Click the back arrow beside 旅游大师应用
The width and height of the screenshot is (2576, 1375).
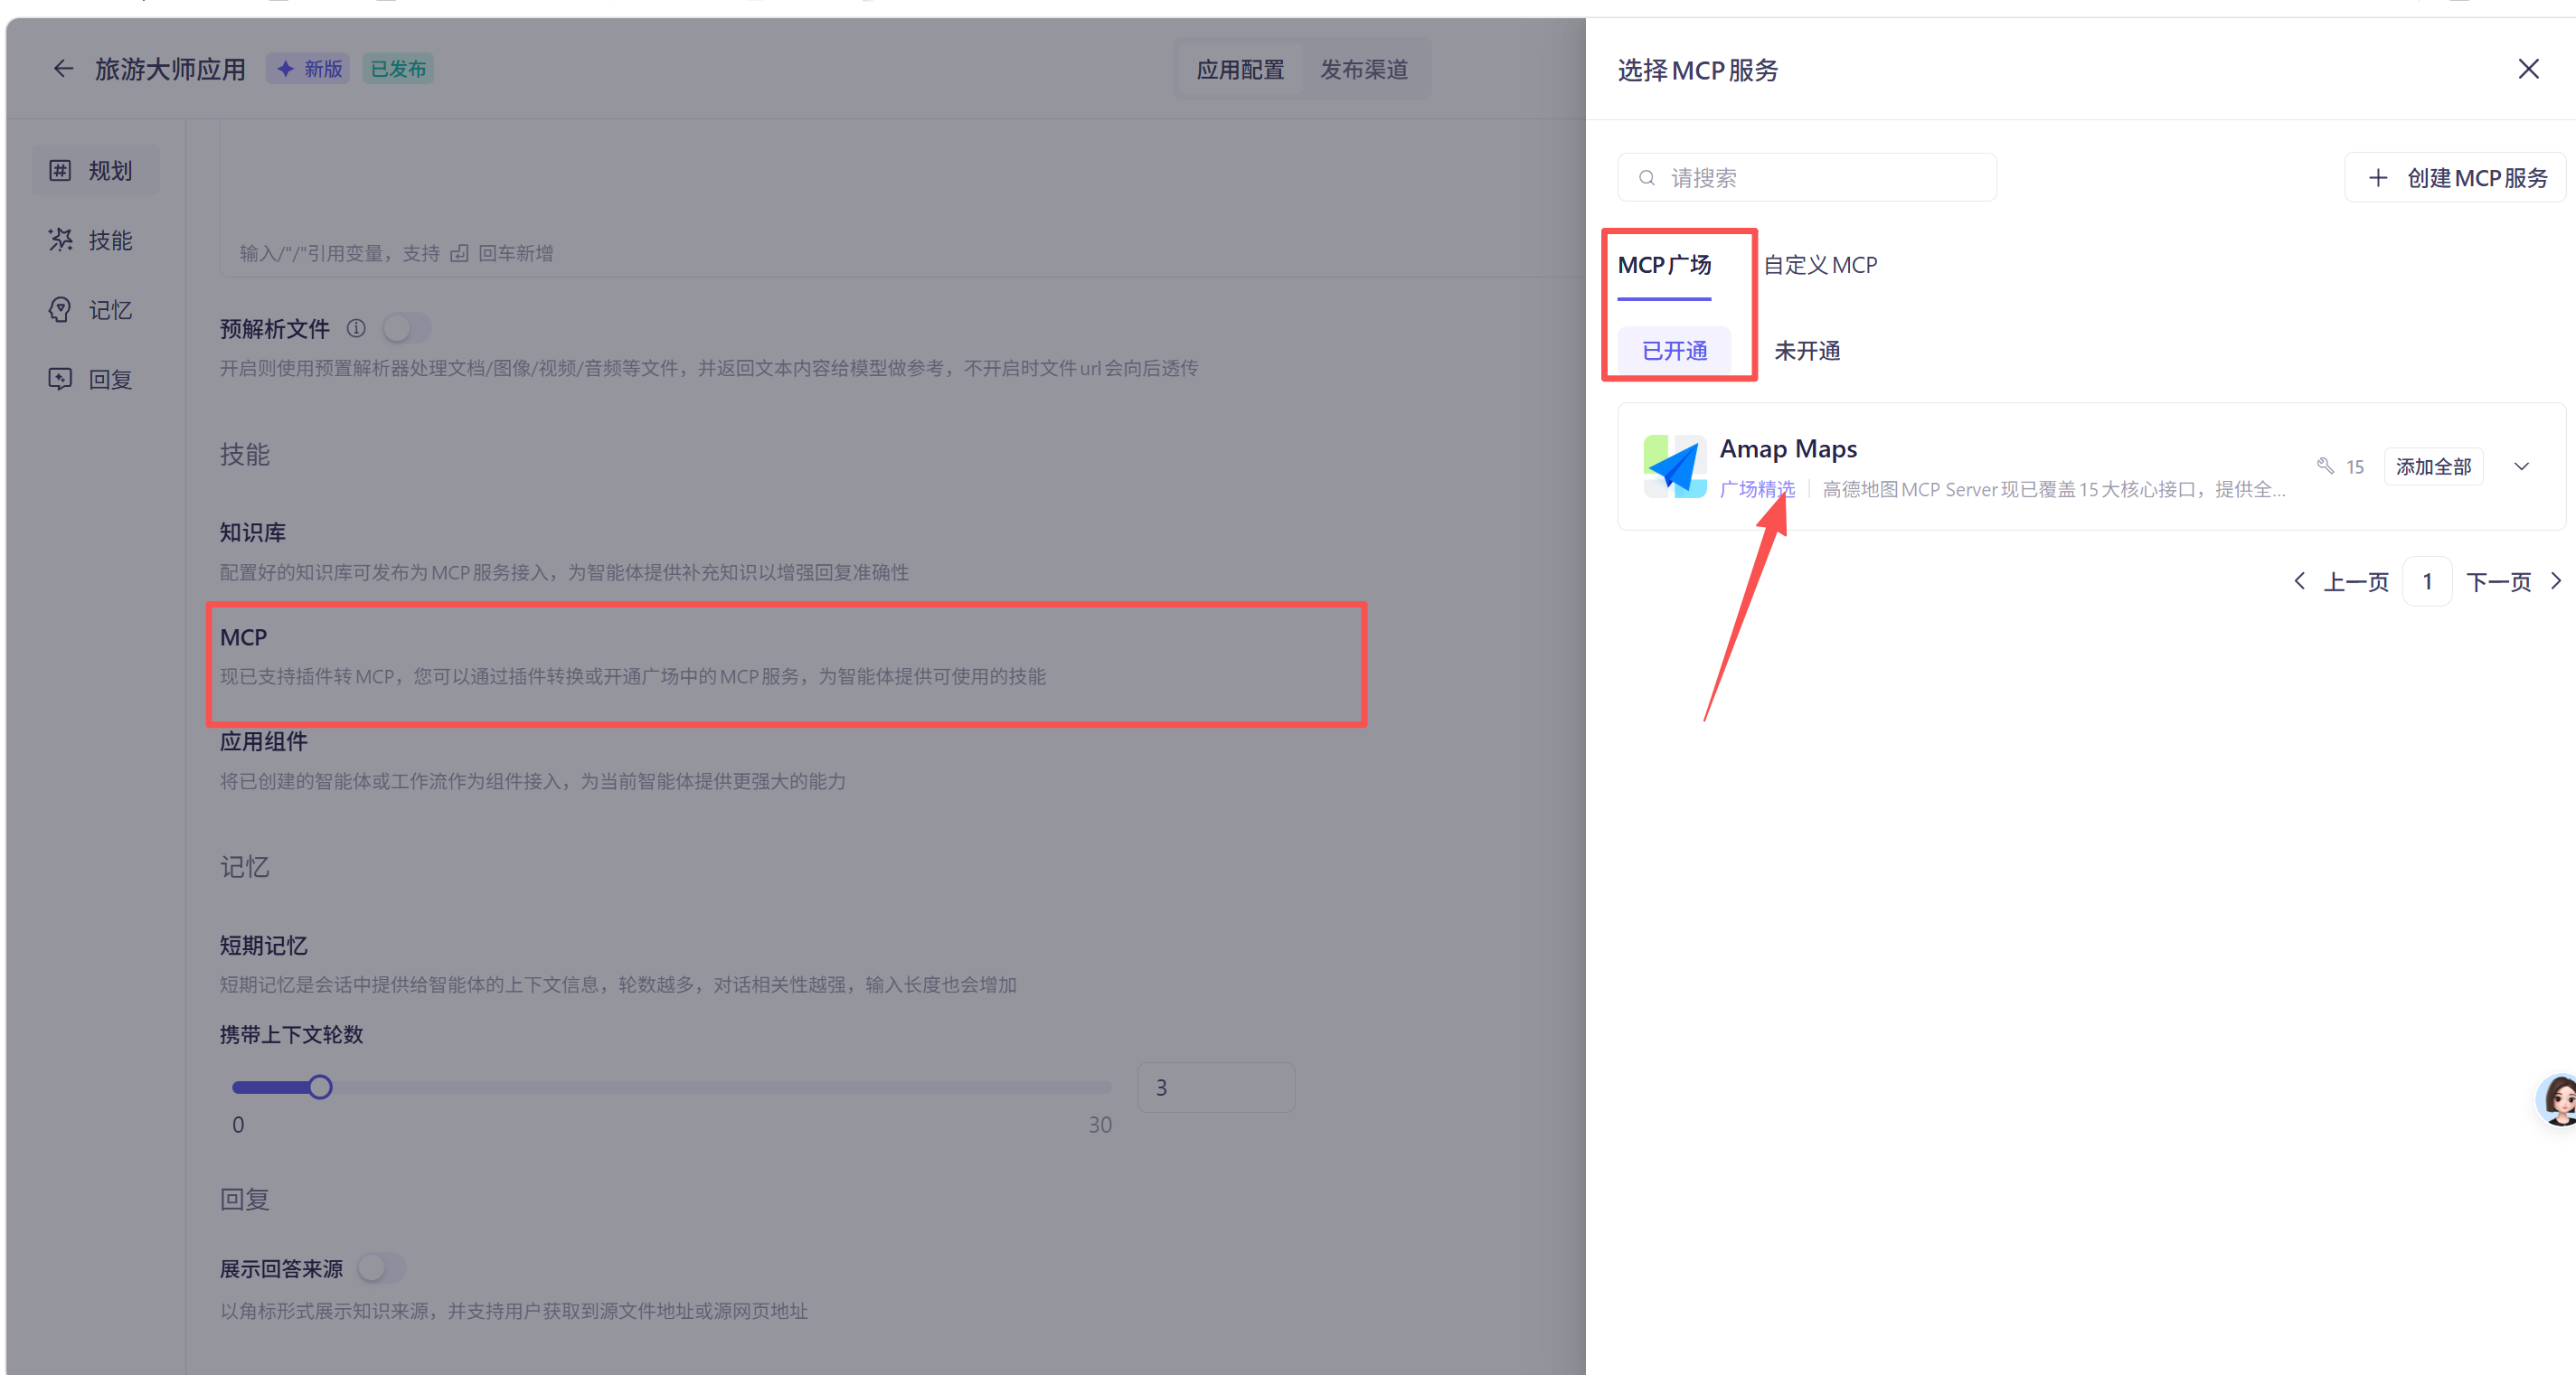(63, 69)
